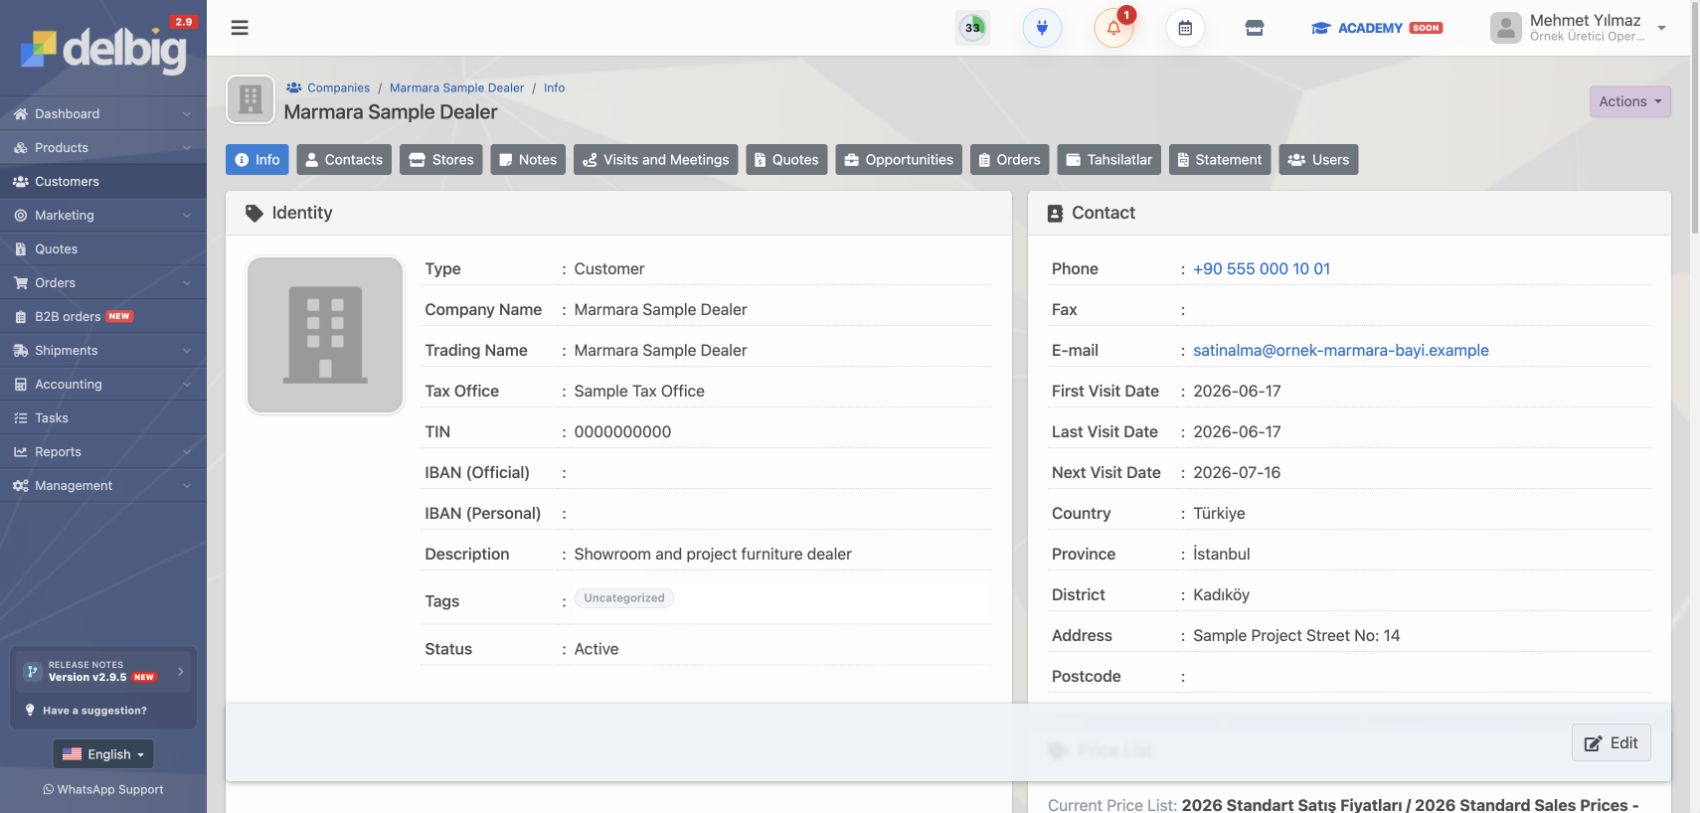Open the notification bell icon
The height and width of the screenshot is (813, 1700).
point(1113,28)
